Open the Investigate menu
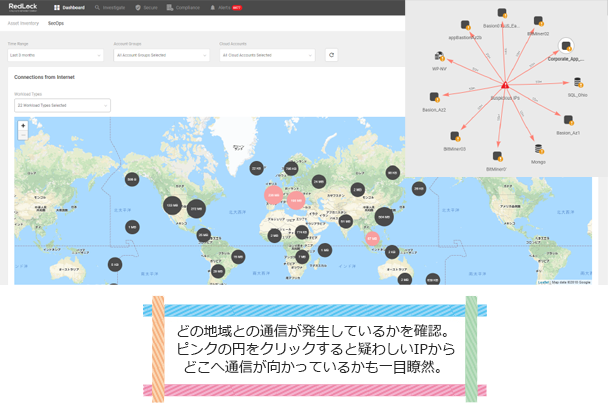Viewport: 608px width, 403px height. [110, 7]
